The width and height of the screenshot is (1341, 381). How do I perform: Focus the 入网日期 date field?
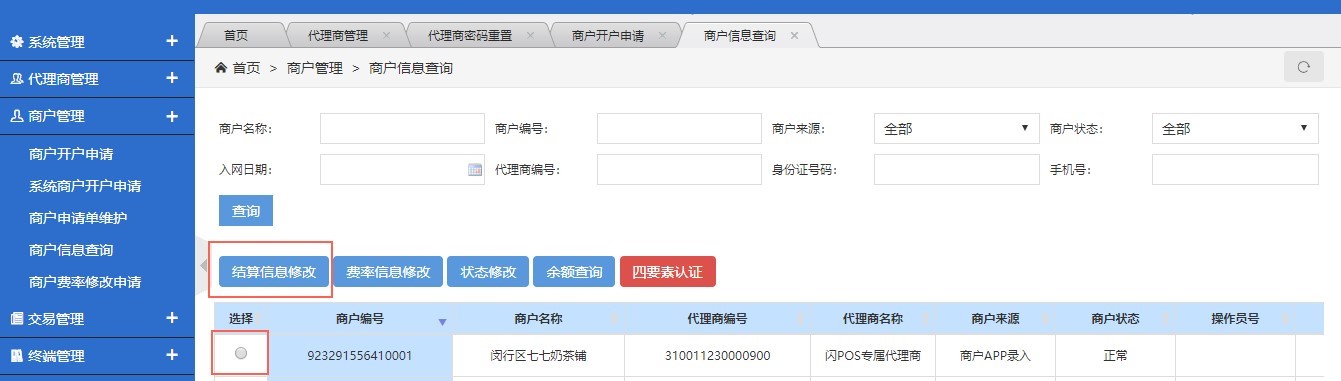(402, 170)
